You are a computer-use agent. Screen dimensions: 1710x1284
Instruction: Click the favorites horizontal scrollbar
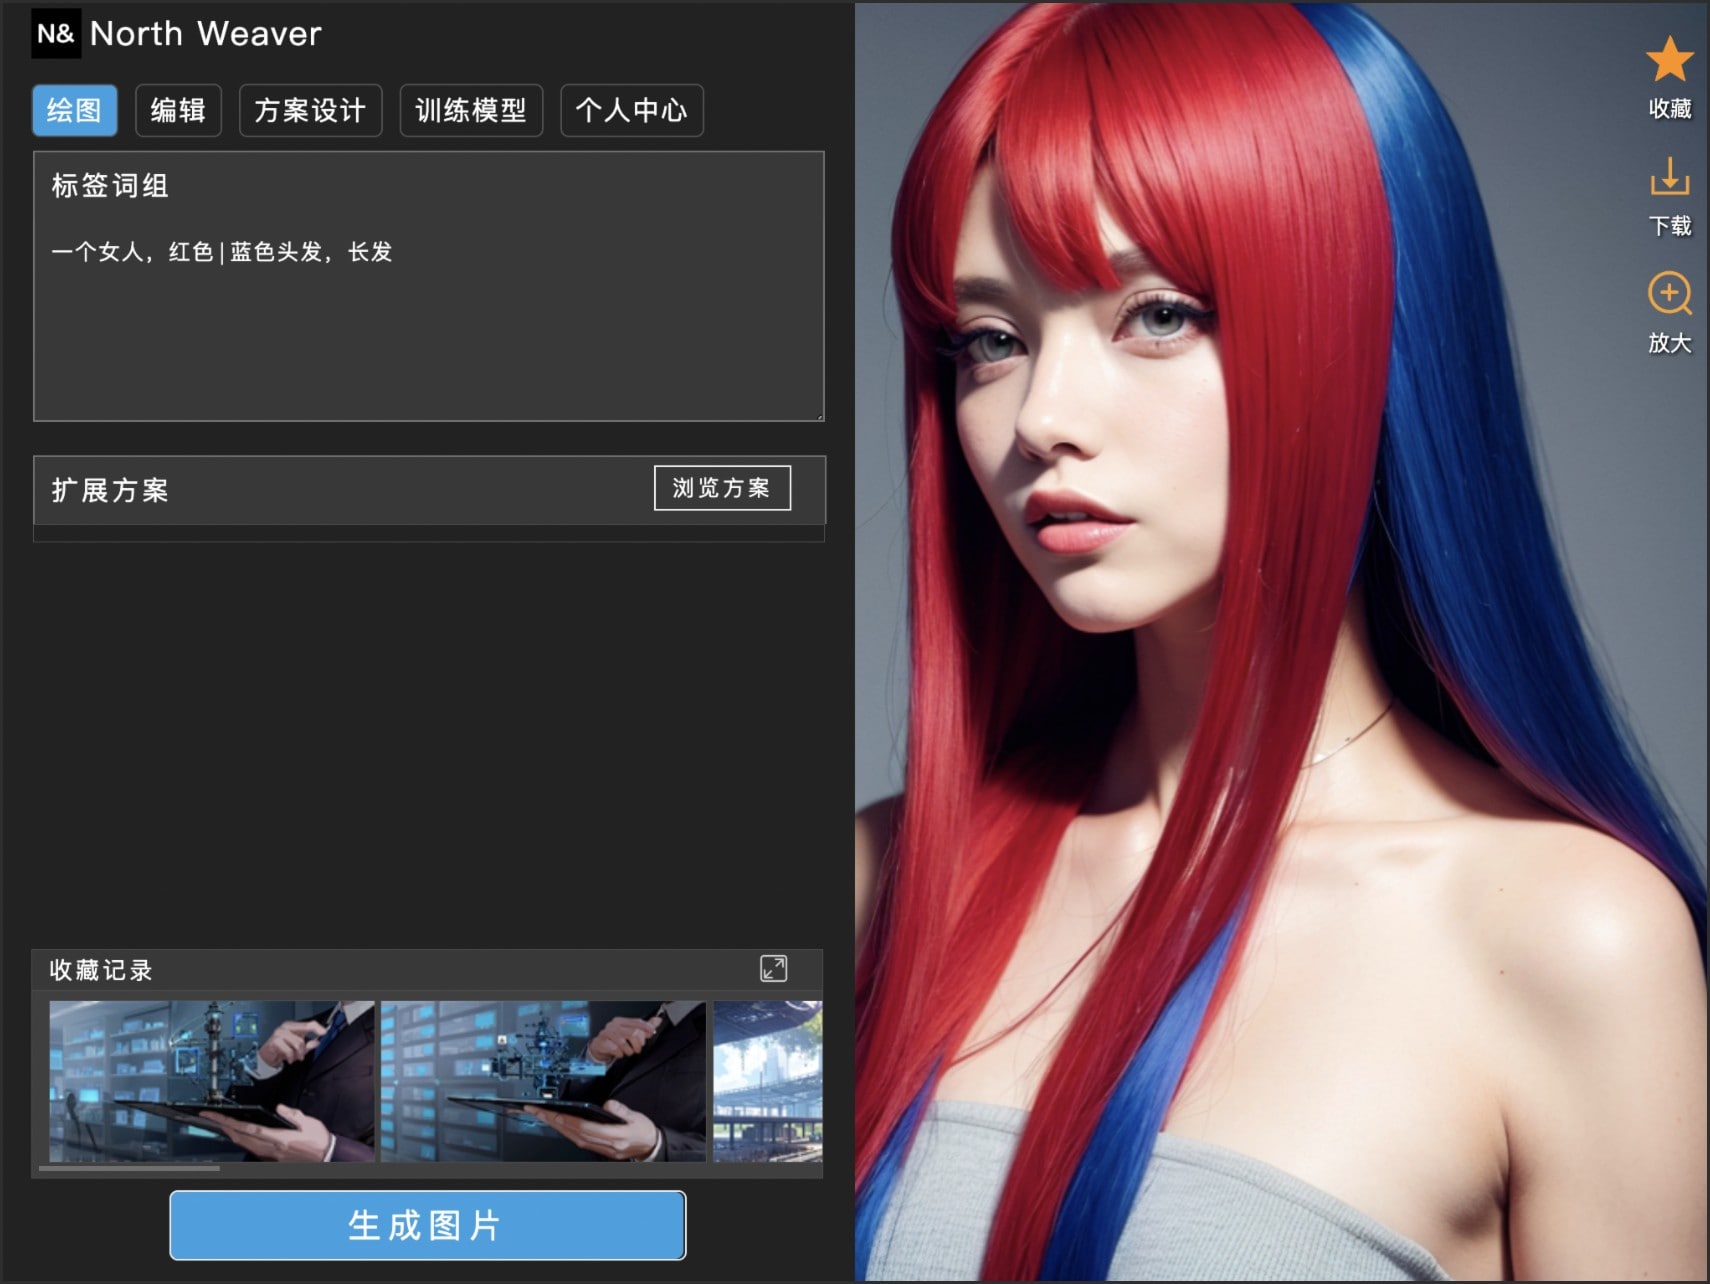(129, 1168)
